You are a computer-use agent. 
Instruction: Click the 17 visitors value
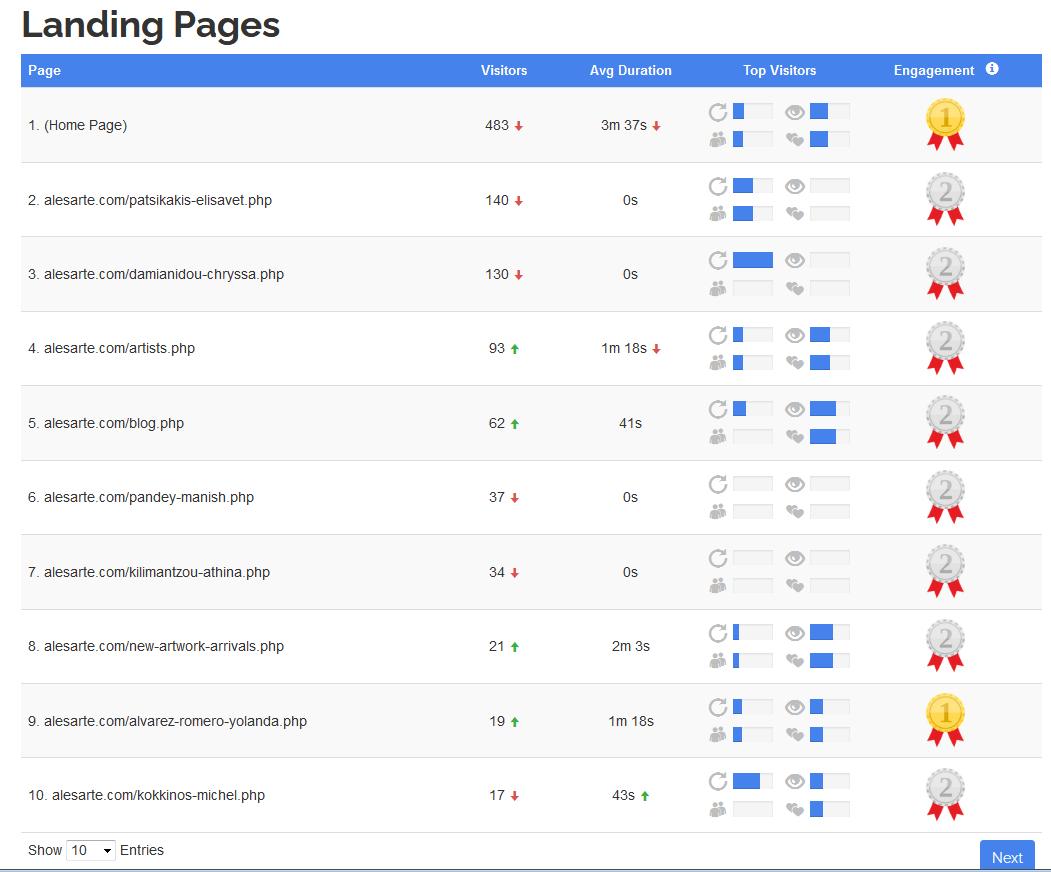pos(497,795)
